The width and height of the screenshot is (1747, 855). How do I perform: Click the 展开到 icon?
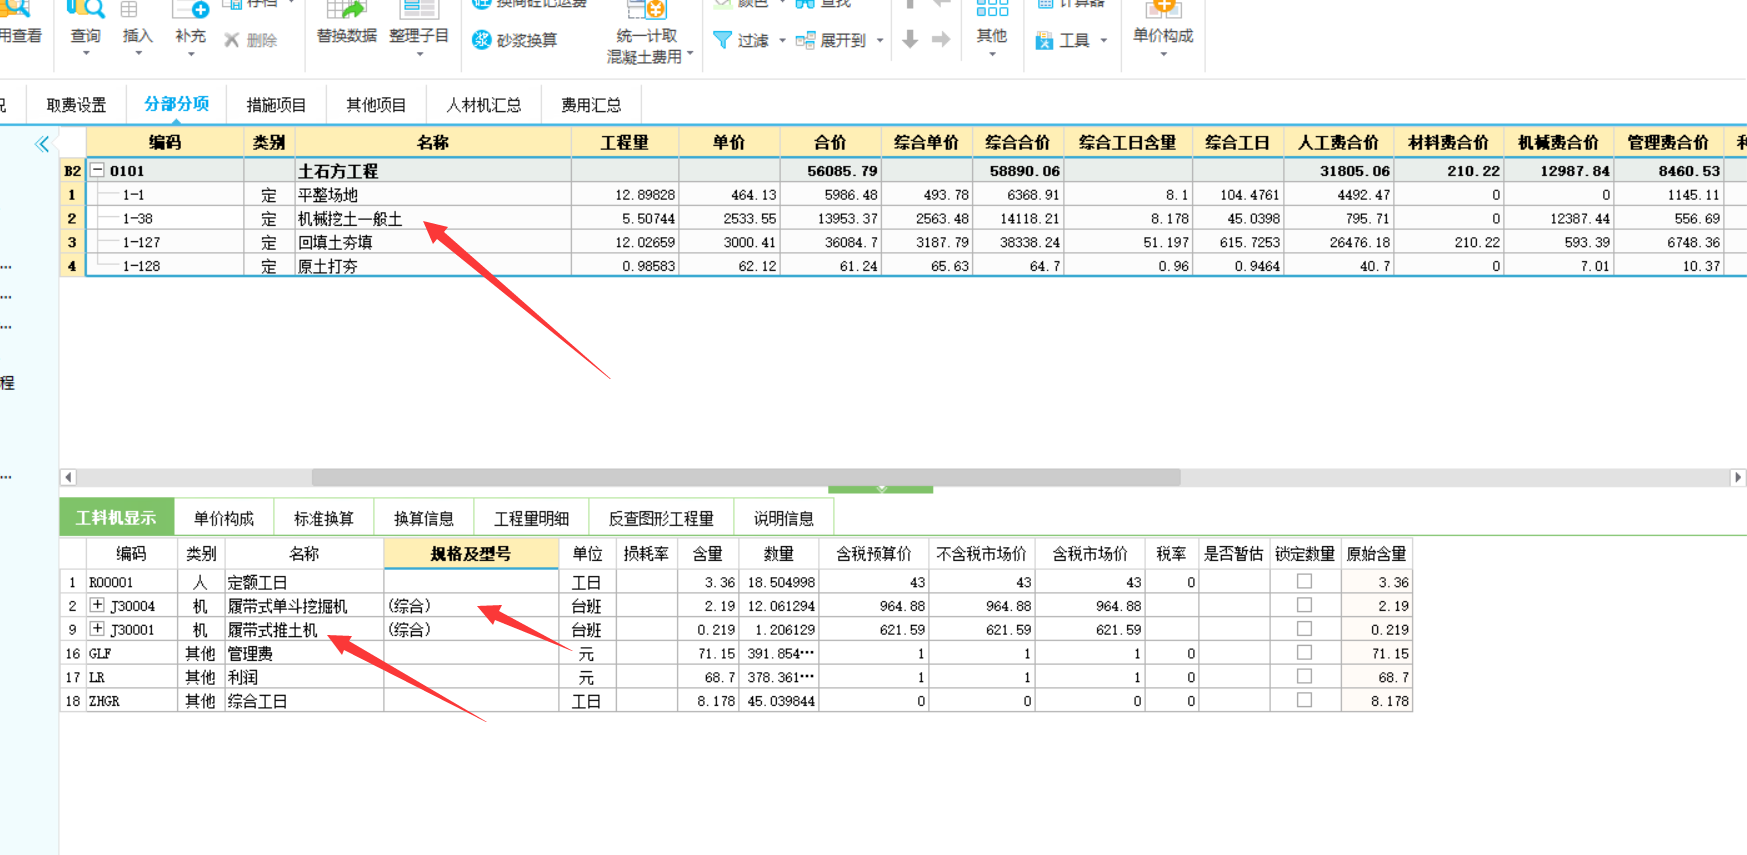(805, 40)
